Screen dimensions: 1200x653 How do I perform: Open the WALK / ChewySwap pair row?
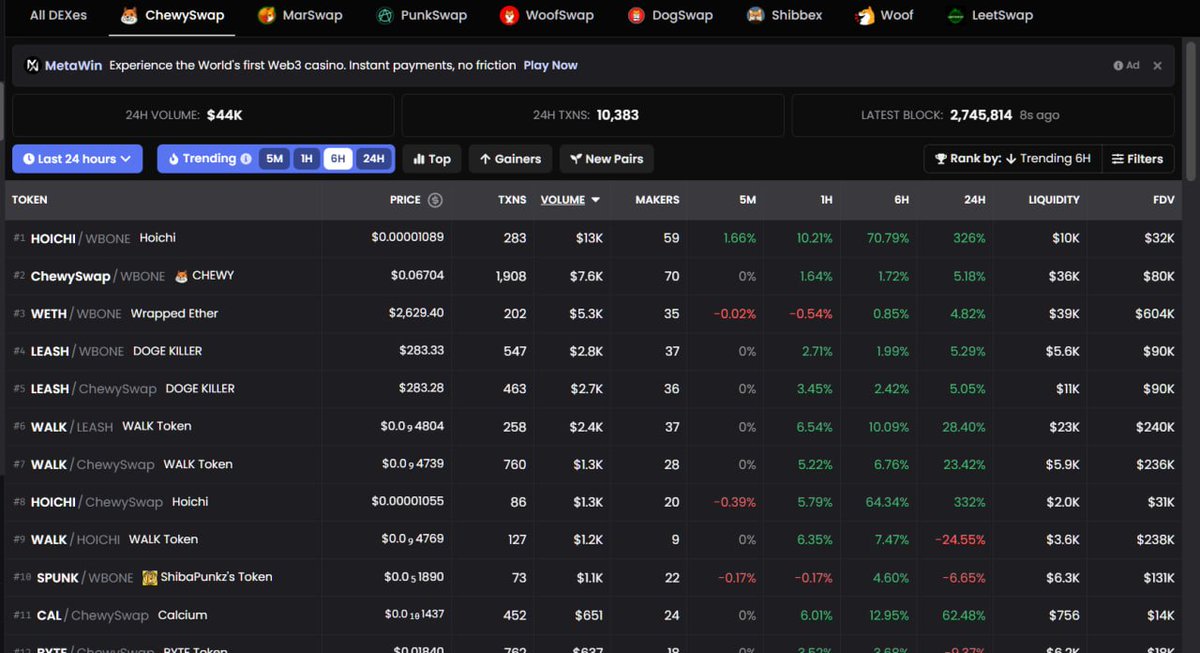596,464
